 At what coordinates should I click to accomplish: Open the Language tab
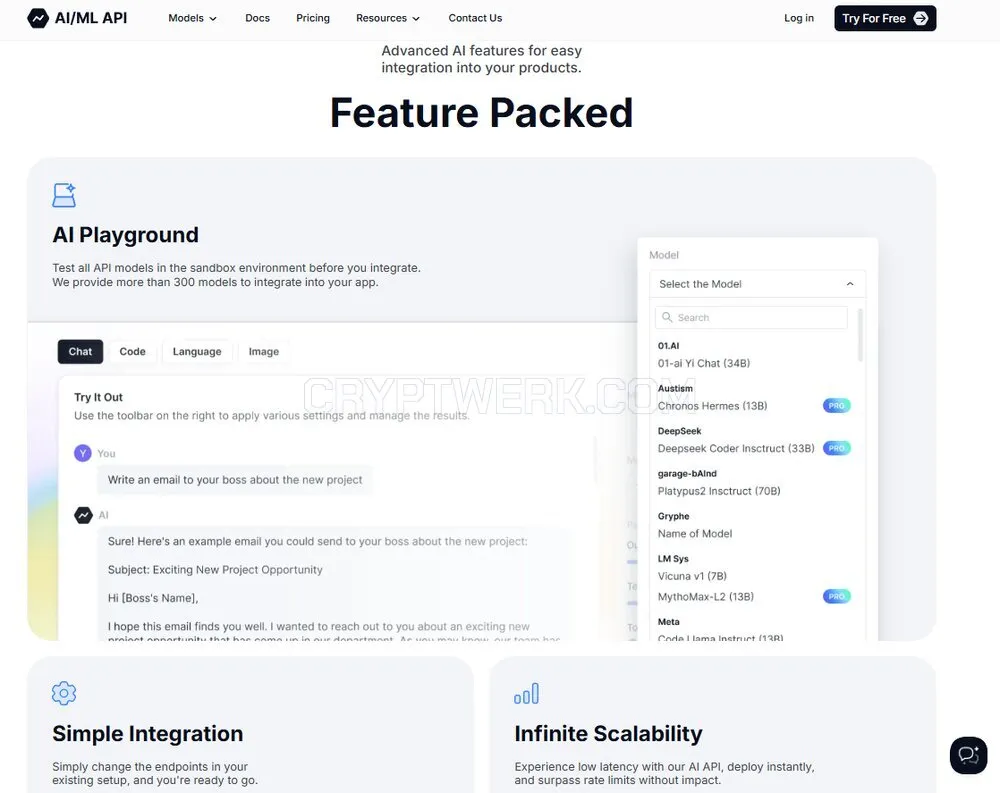click(x=197, y=352)
